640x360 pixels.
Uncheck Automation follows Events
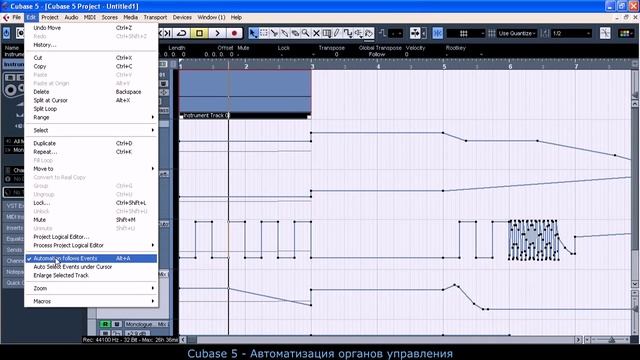pyautogui.click(x=91, y=258)
